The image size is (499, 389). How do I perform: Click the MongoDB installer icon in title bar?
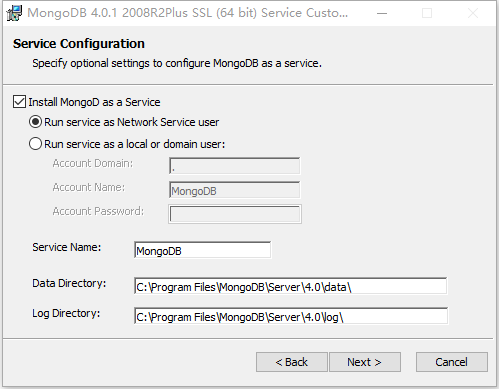click(14, 13)
